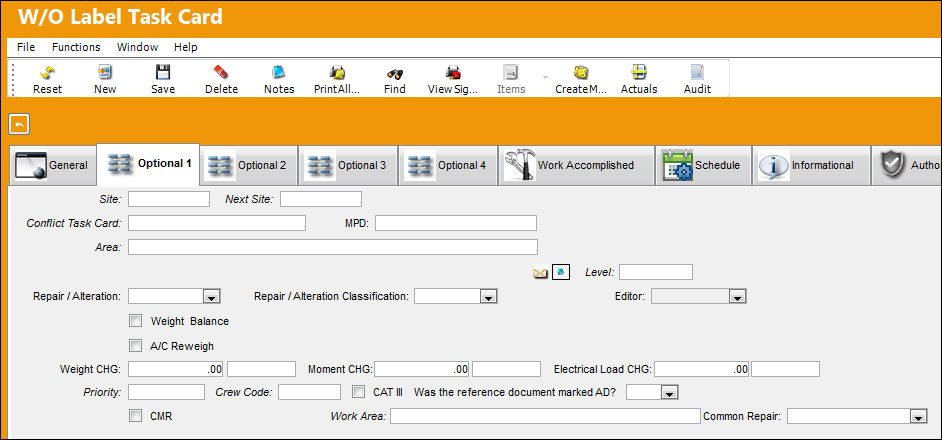Open the Work Accomplished tab
The height and width of the screenshot is (440, 942).
pyautogui.click(x=576, y=165)
